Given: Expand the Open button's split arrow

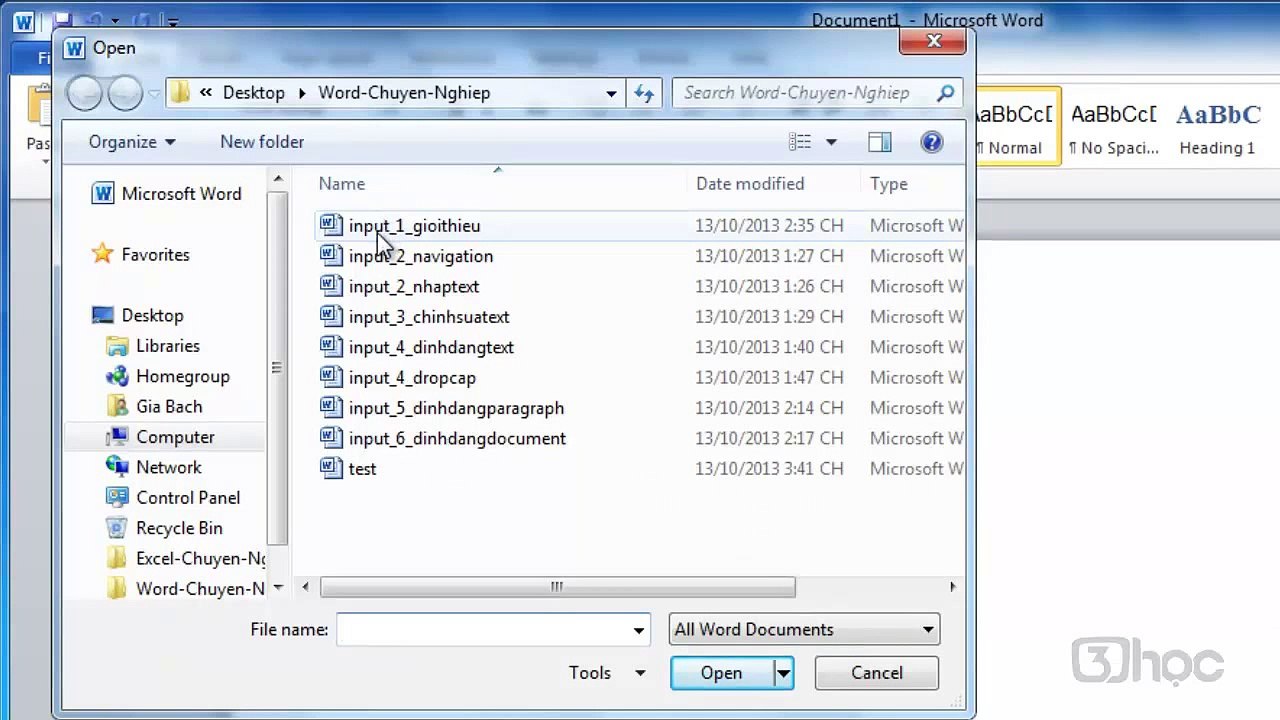Looking at the screenshot, I should click(x=784, y=673).
